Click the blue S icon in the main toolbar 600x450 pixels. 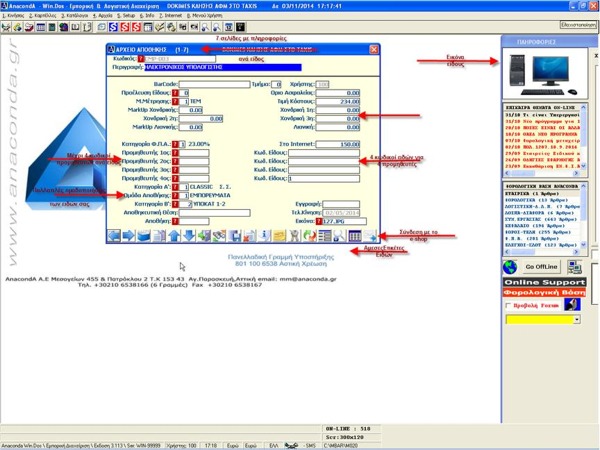click(113, 27)
